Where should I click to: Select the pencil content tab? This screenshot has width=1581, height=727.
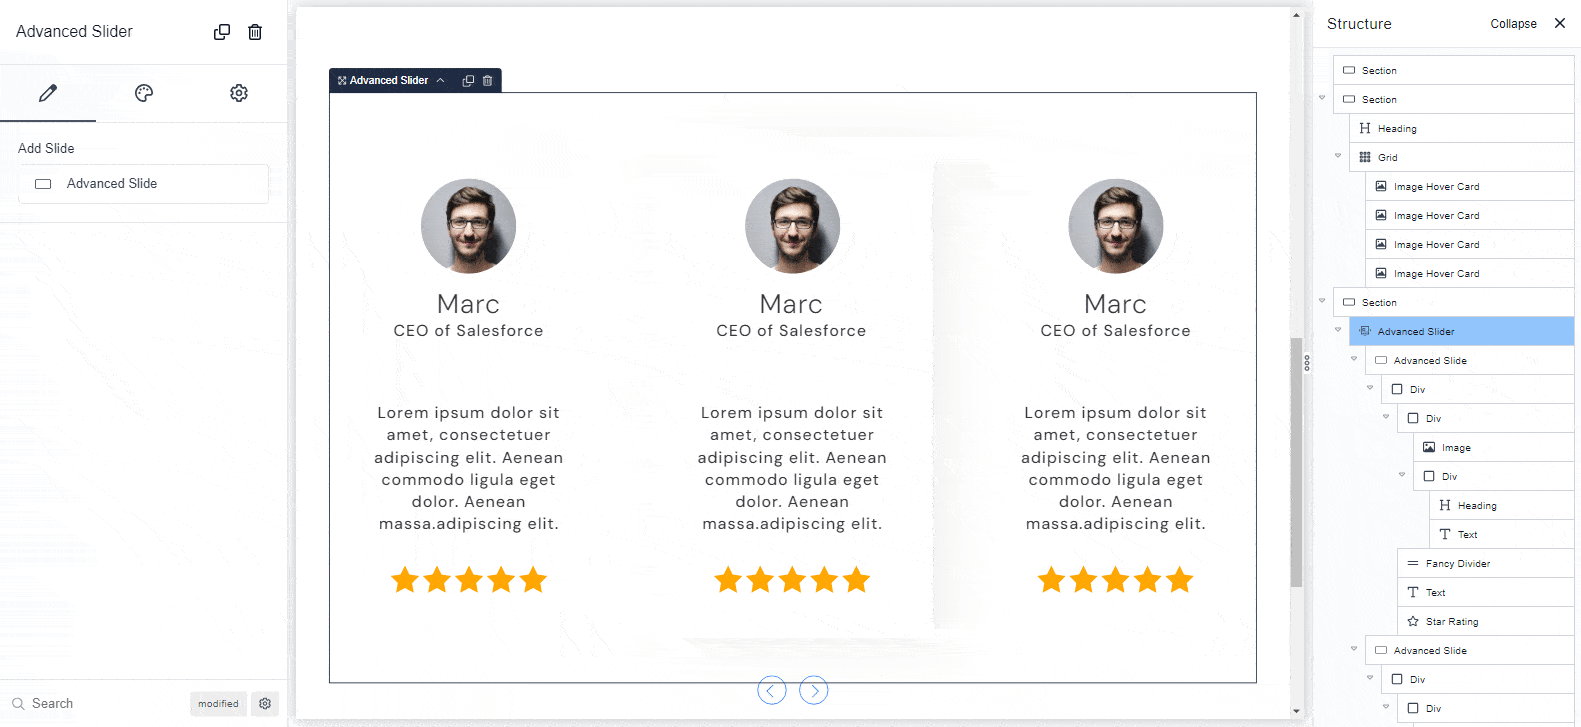pos(47,93)
